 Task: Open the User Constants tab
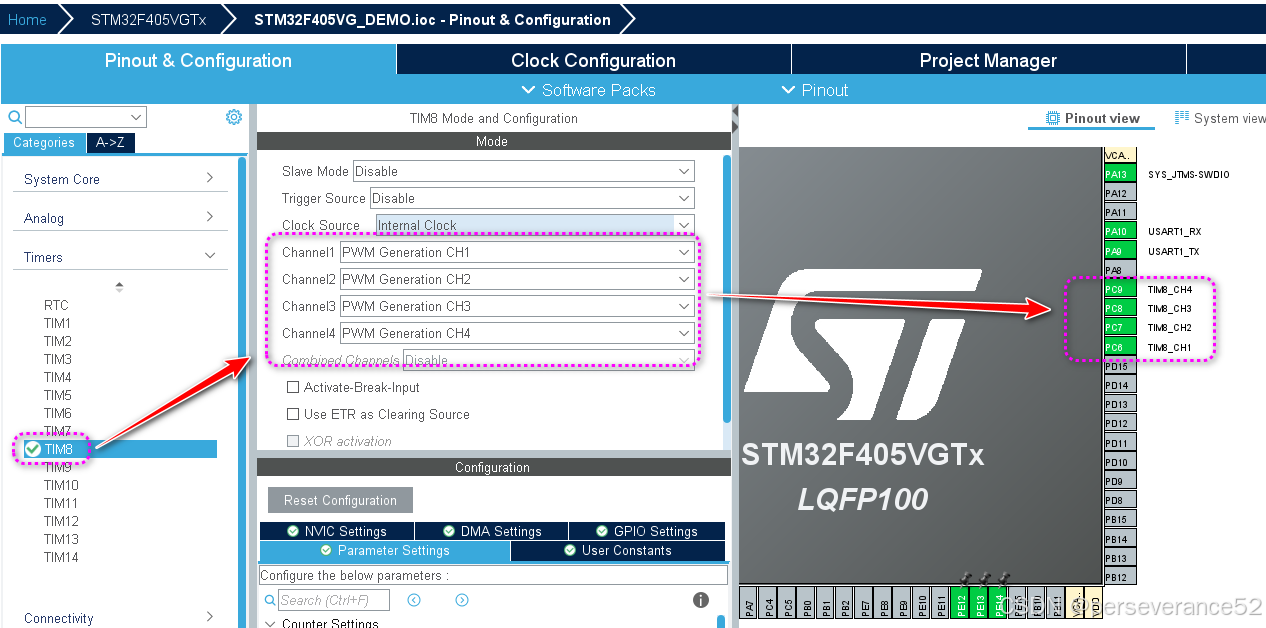[618, 550]
